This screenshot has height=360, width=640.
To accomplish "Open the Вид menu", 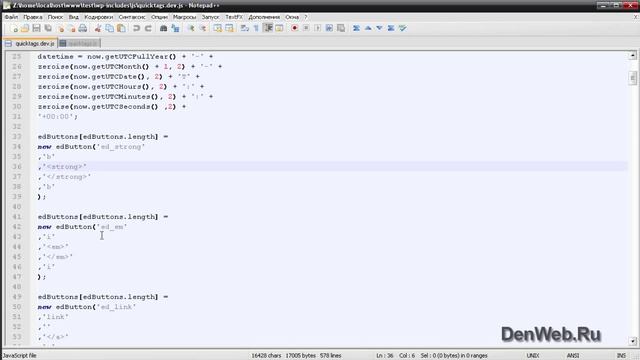I will tap(73, 17).
